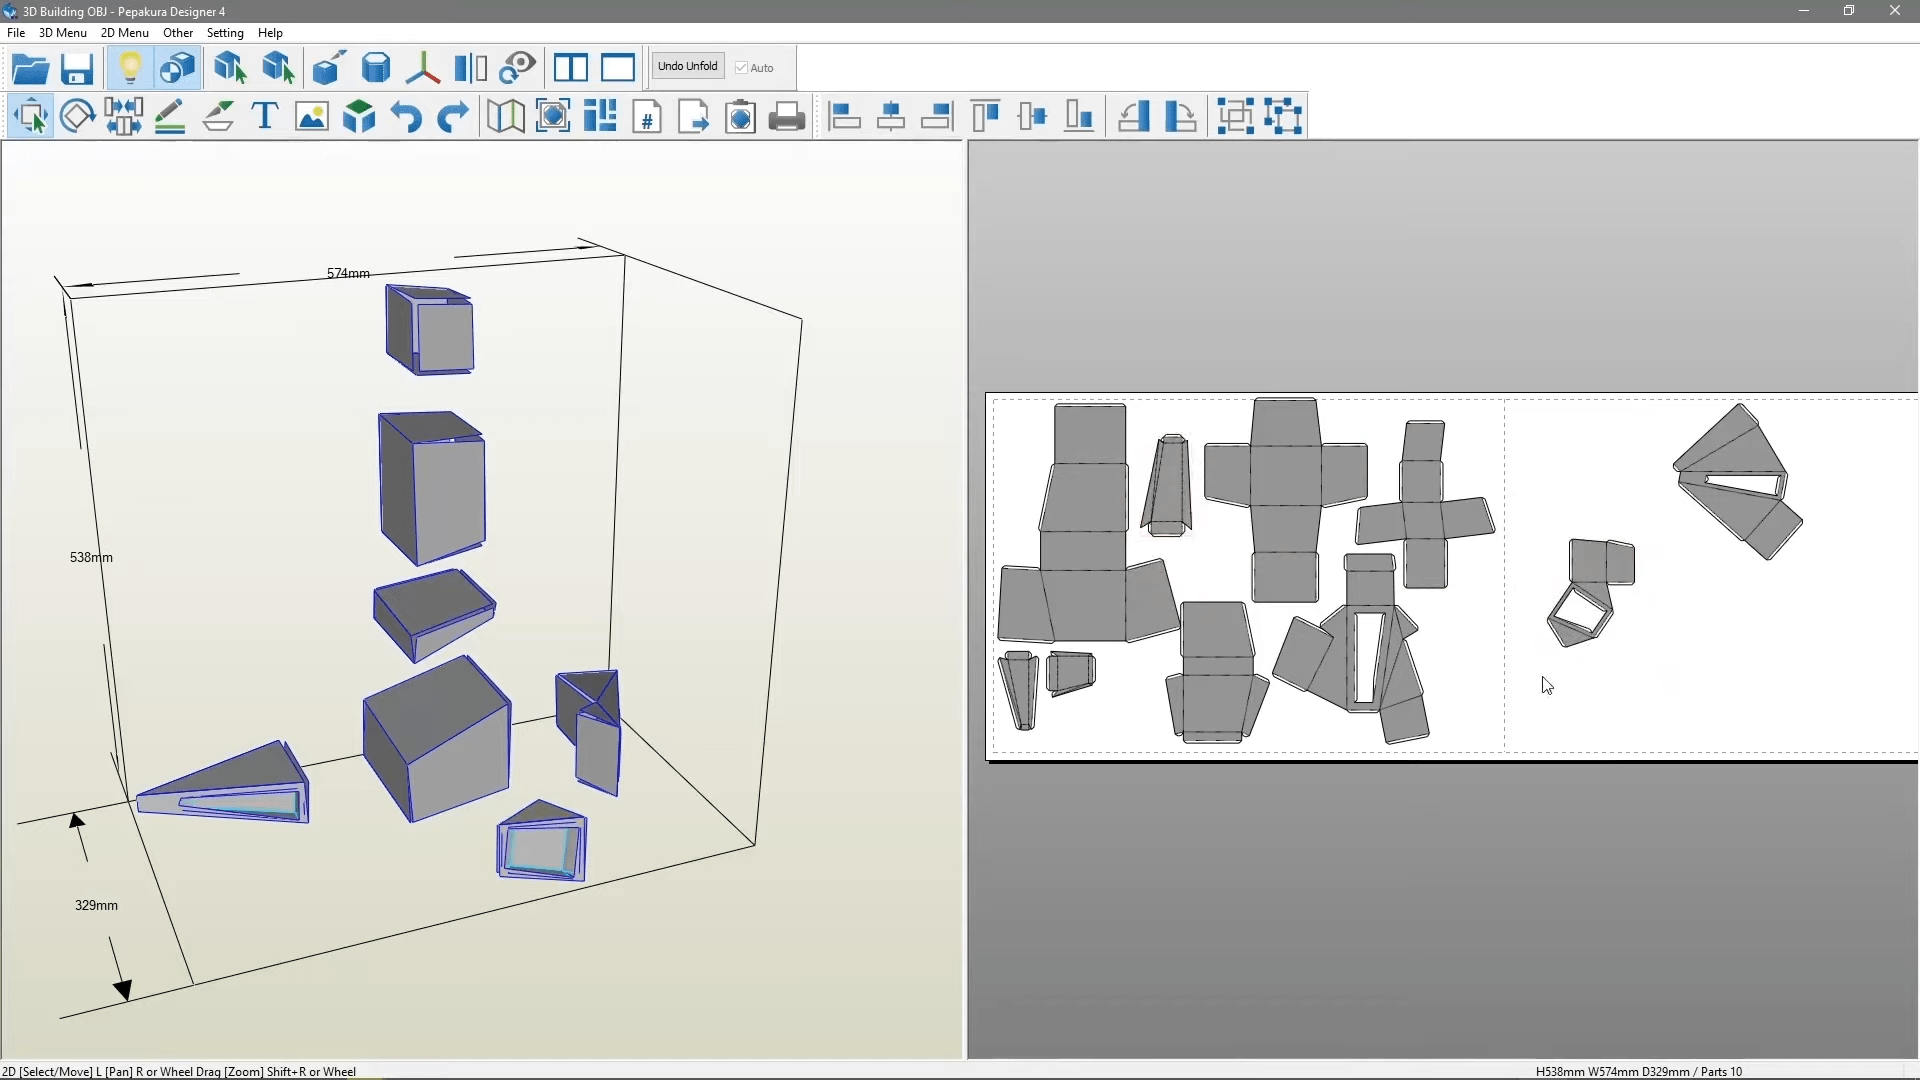Click the second 3D cube select tool
The height and width of the screenshot is (1080, 1920).
click(x=278, y=68)
